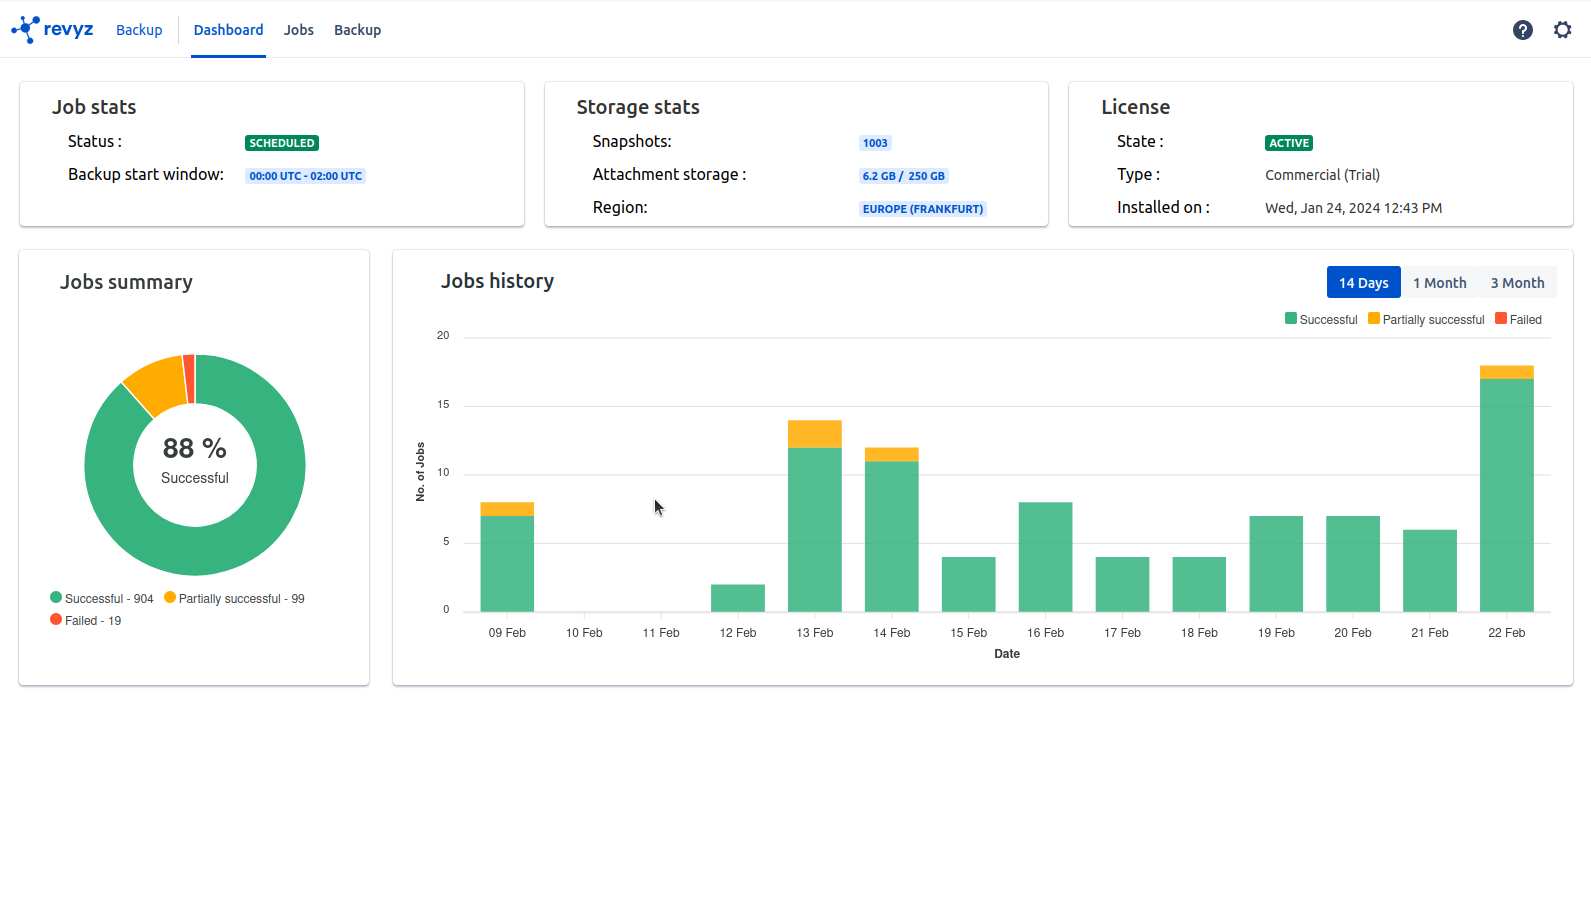Viewport: 1591px width, 904px height.
Task: Select the 3 Month range button
Action: (x=1517, y=283)
